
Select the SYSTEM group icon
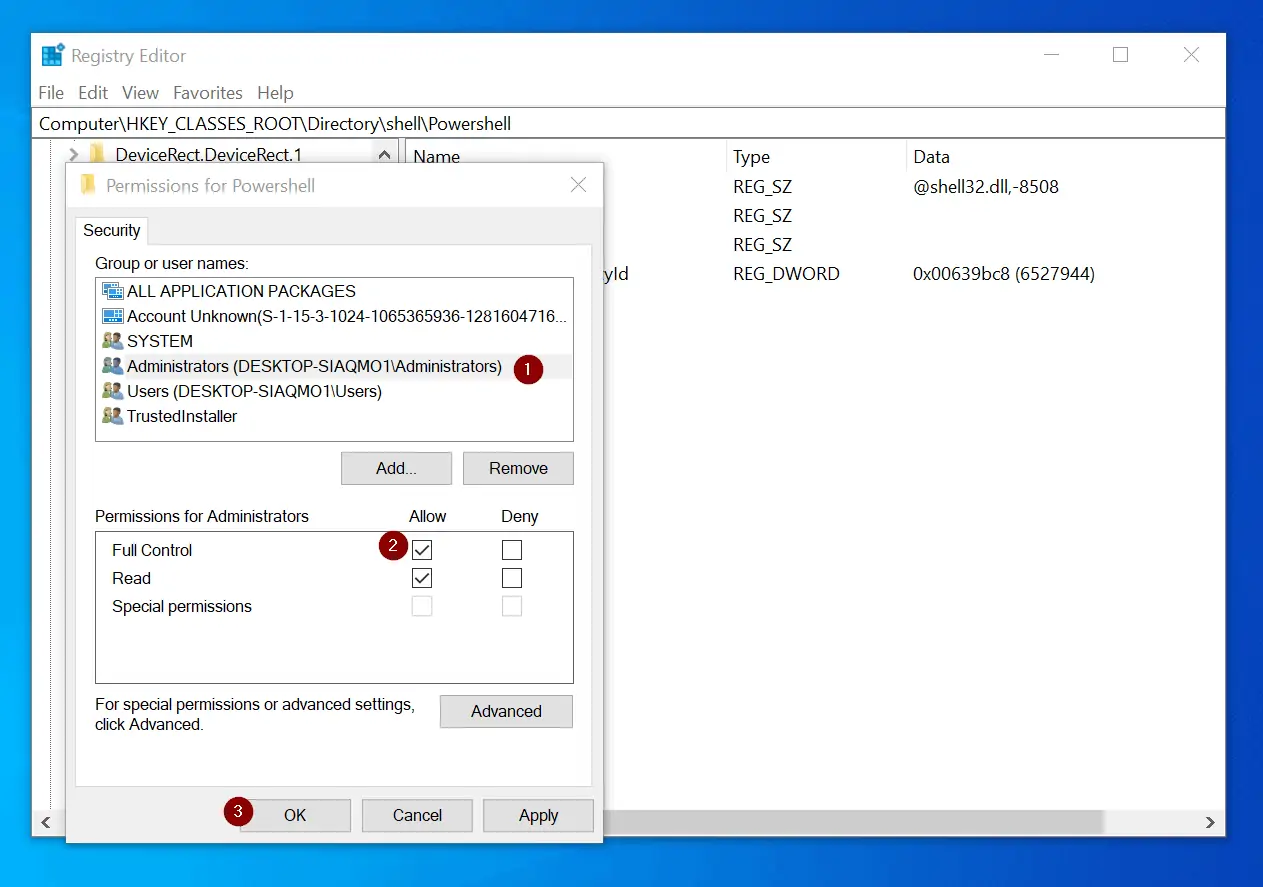(112, 341)
